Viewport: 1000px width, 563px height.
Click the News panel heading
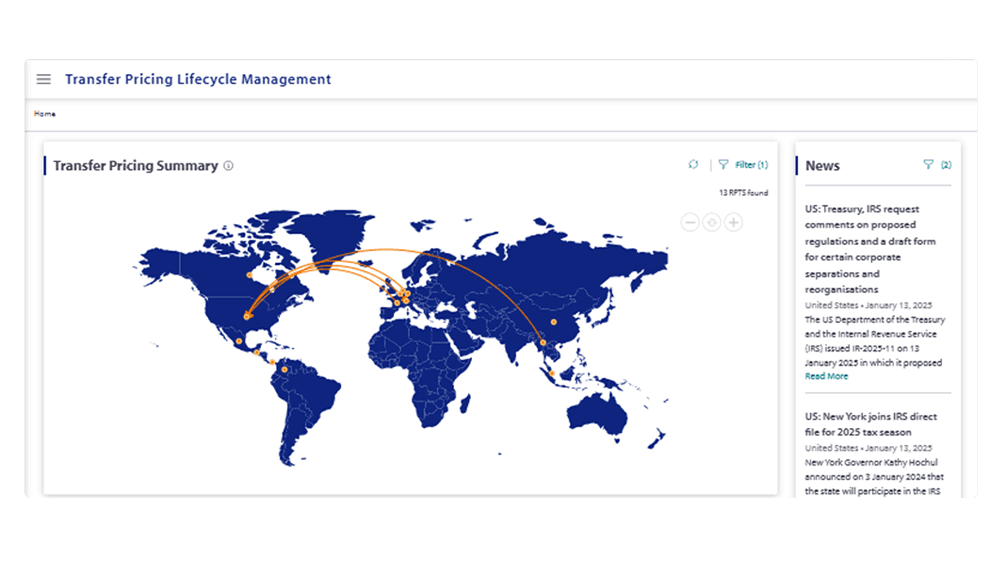pos(822,166)
